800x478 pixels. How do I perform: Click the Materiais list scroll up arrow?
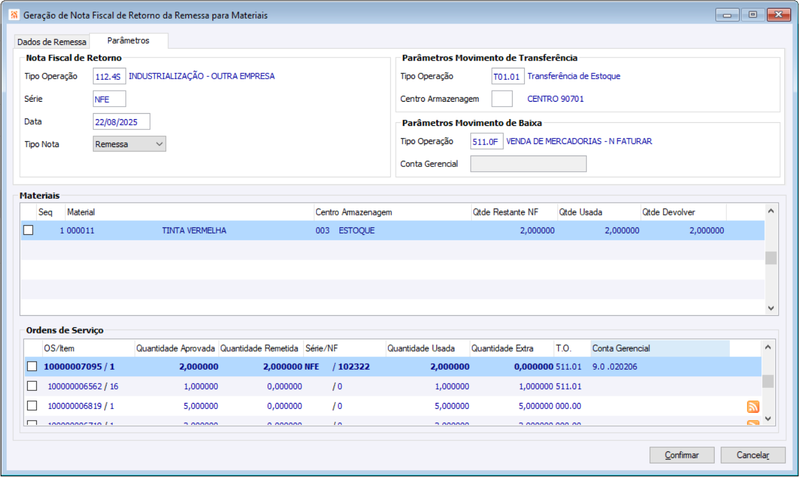click(x=771, y=211)
